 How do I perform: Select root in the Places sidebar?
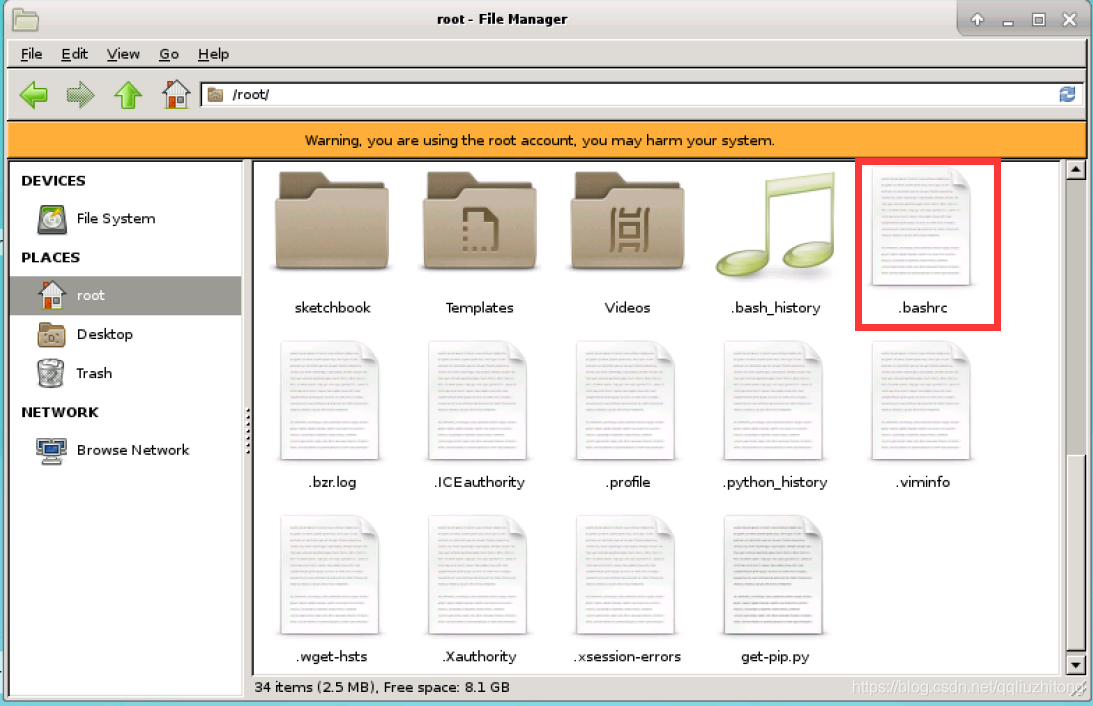point(125,296)
